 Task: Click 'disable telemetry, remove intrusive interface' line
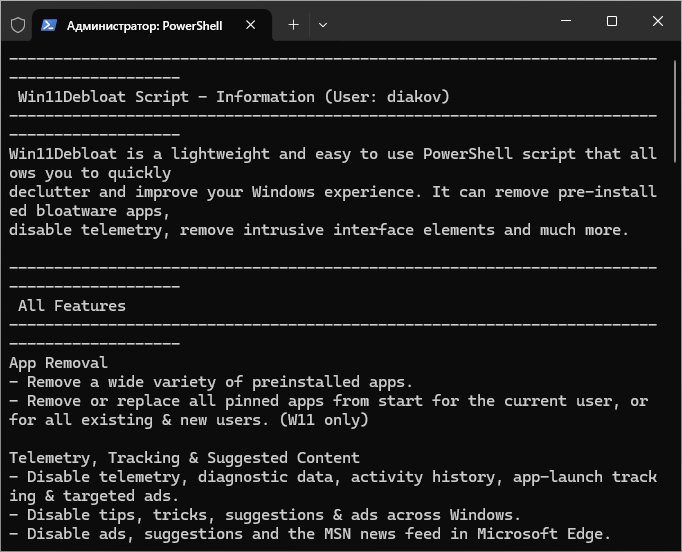coord(319,230)
